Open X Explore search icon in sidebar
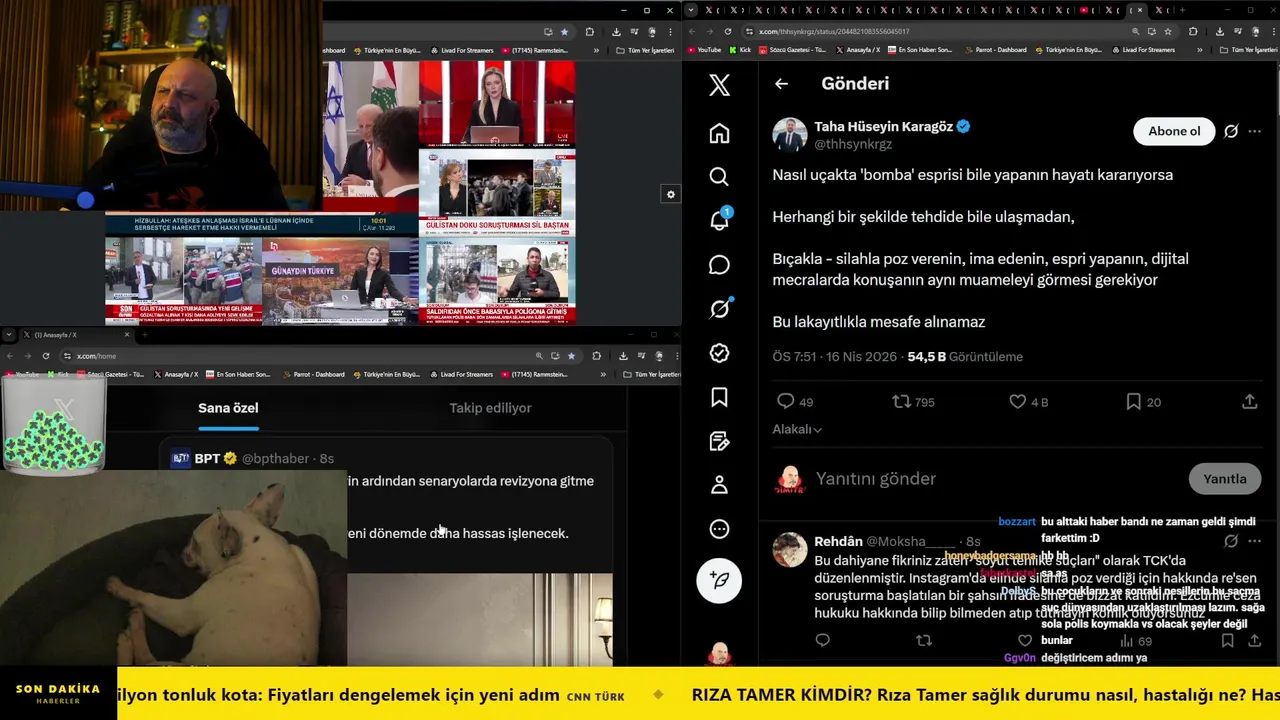1280x720 pixels. (719, 177)
